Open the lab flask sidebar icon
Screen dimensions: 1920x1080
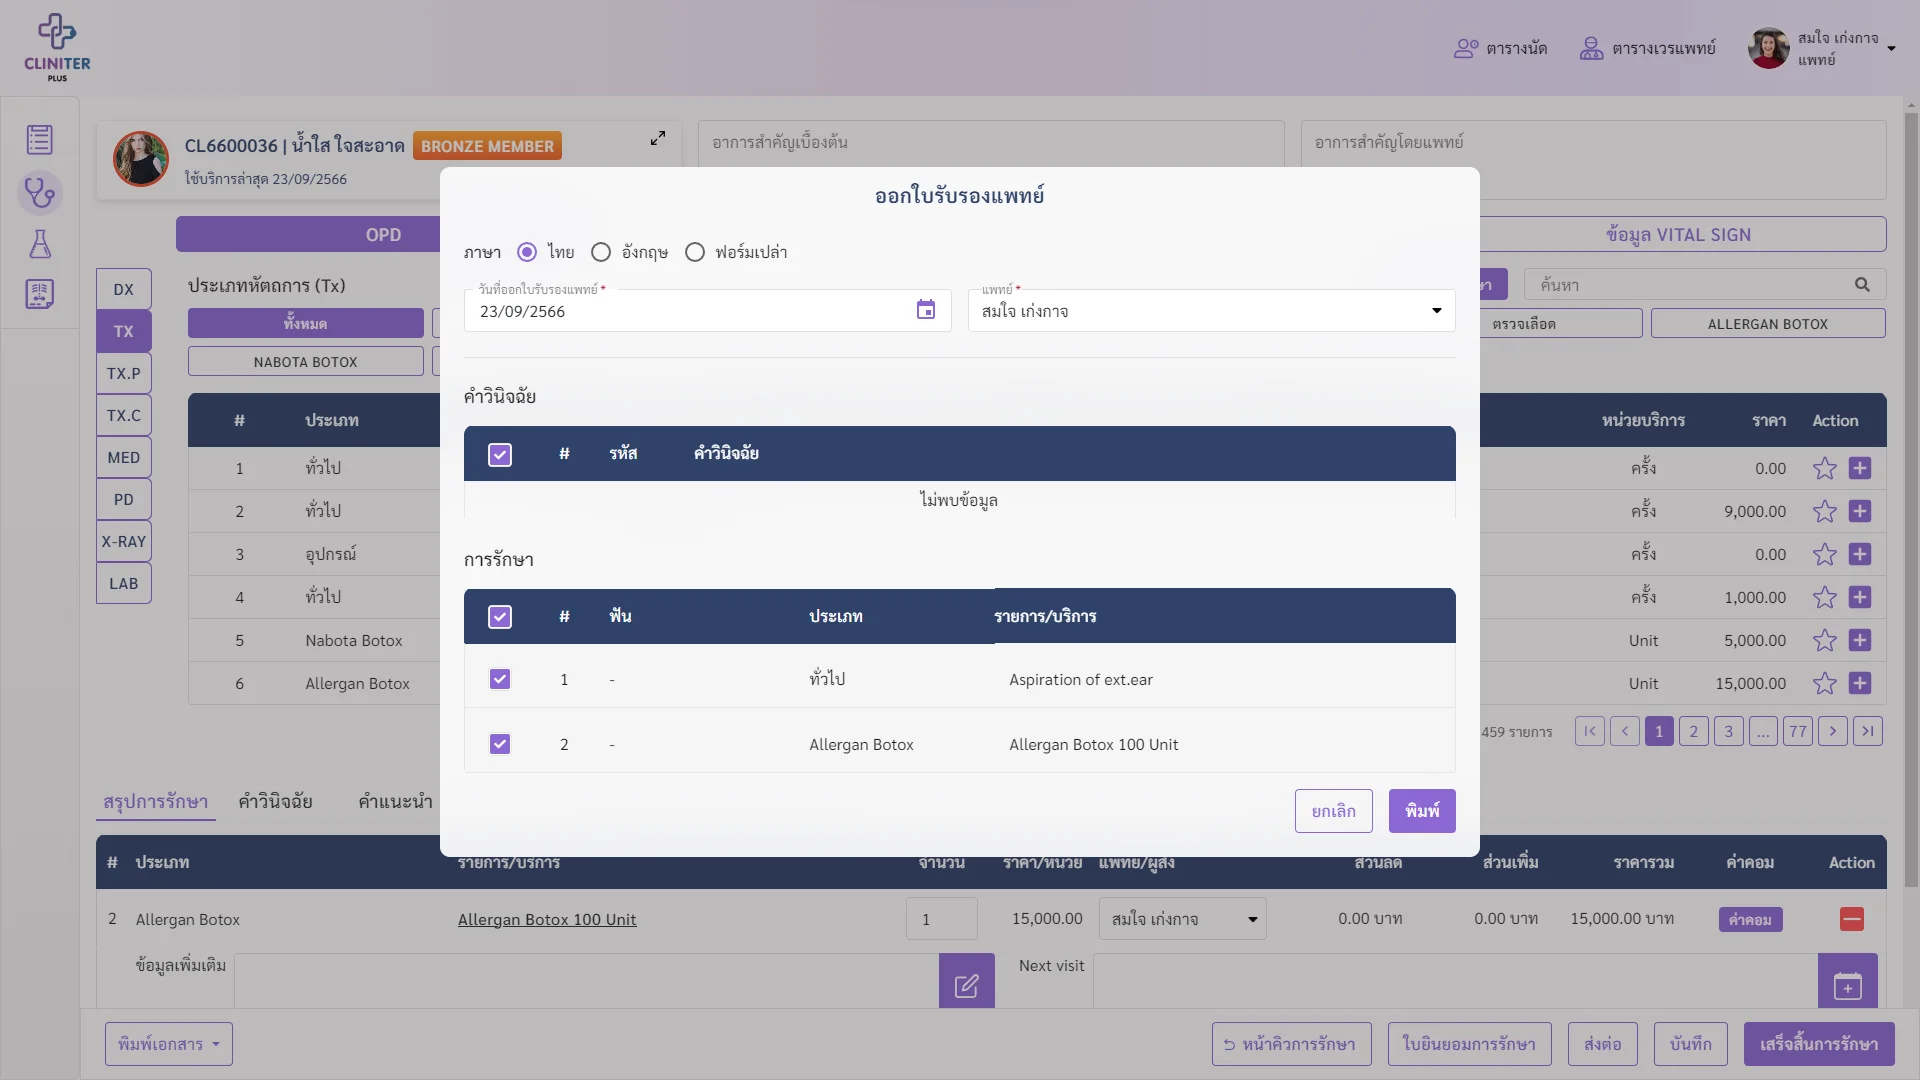[40, 244]
